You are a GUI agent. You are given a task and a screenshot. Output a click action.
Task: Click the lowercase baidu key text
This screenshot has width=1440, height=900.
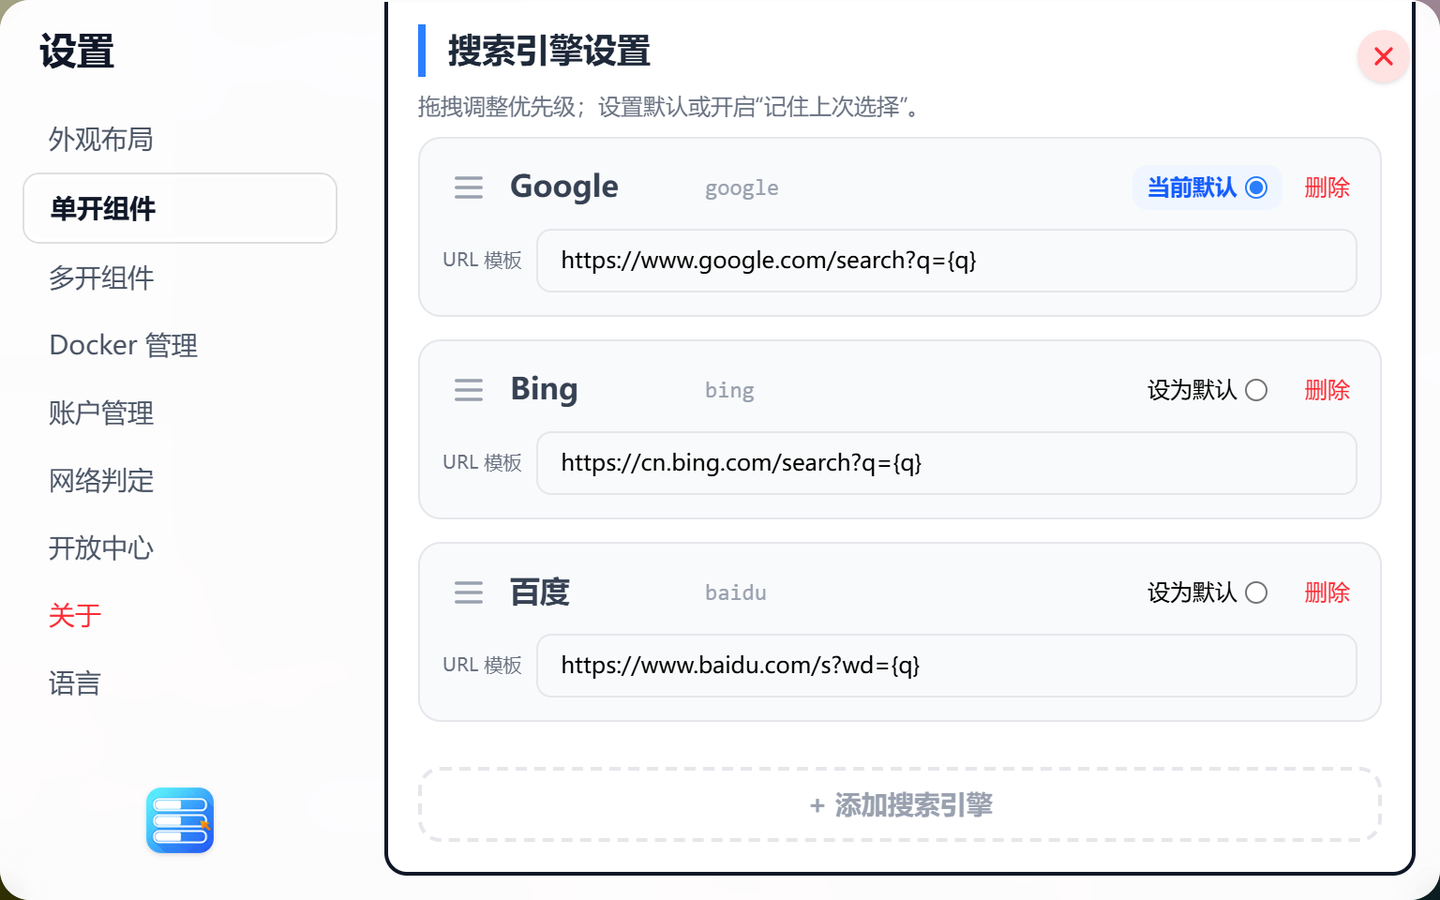point(736,593)
